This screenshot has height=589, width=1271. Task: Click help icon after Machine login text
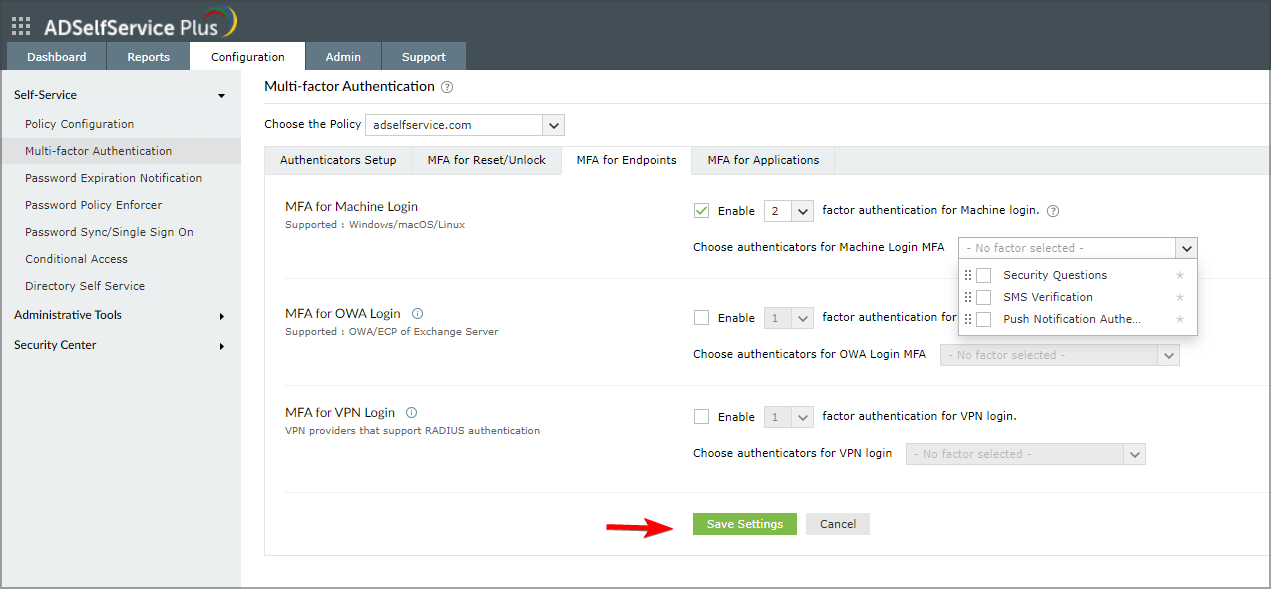1052,211
